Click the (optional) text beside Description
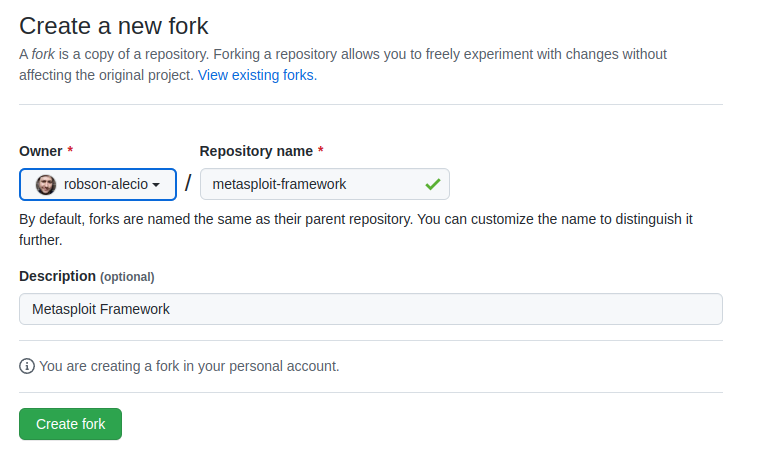The height and width of the screenshot is (456, 759). point(127,277)
